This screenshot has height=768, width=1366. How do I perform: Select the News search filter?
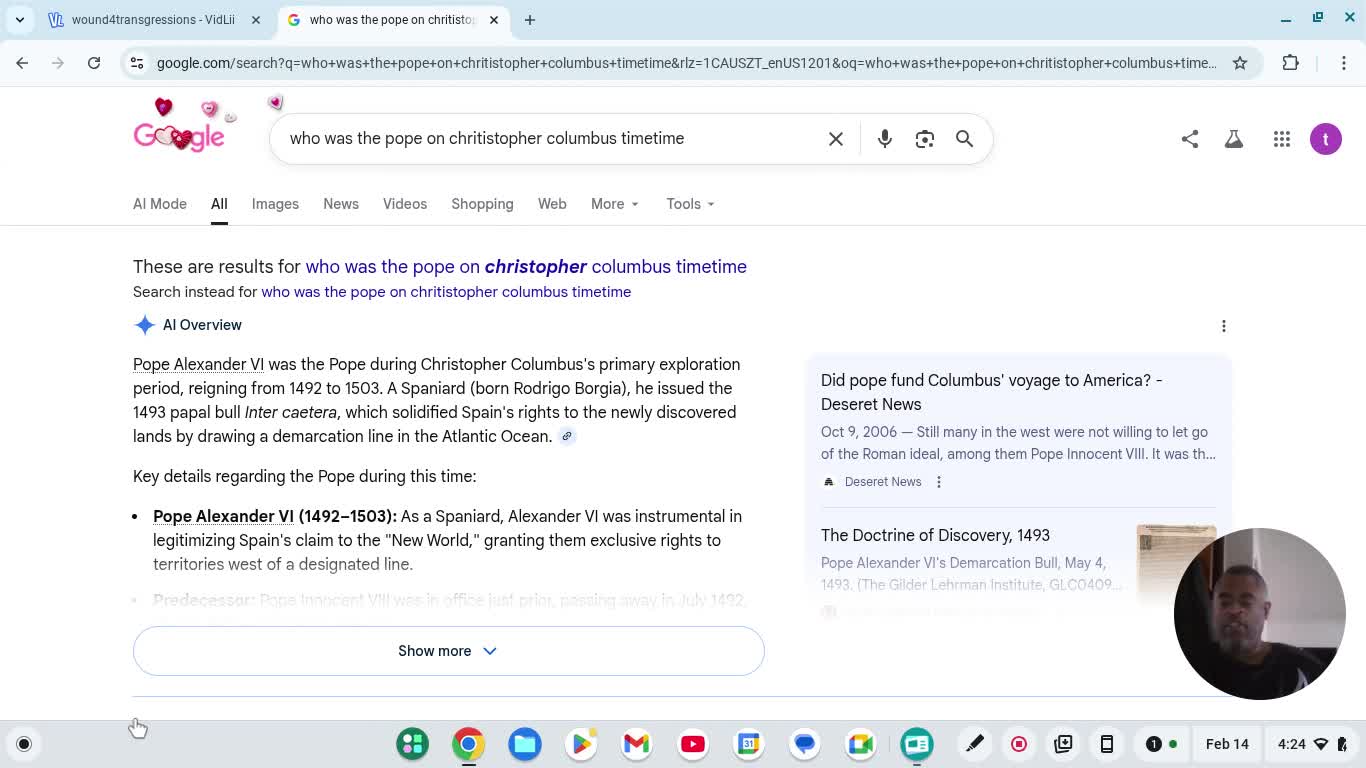point(340,204)
